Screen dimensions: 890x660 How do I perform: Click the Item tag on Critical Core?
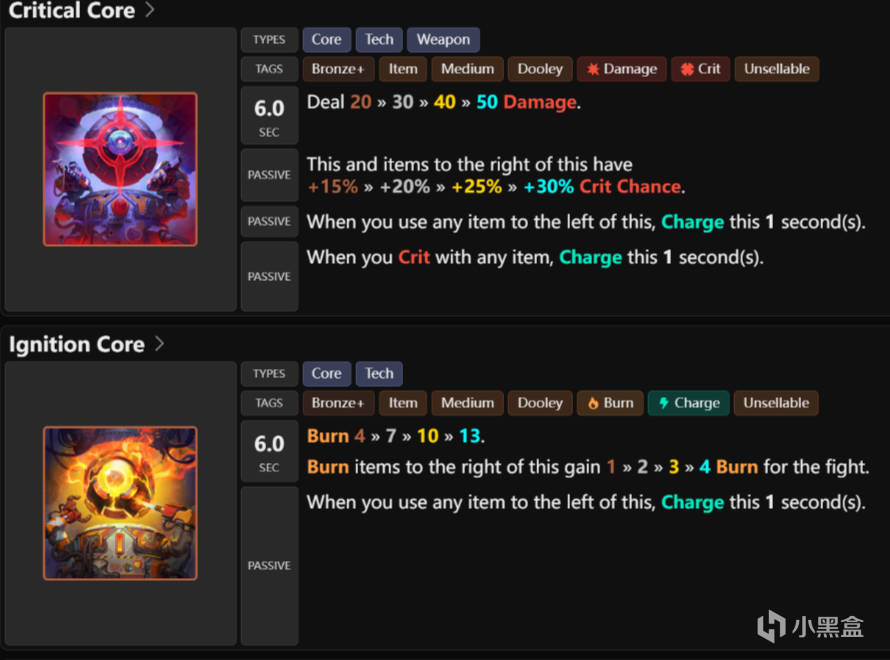click(403, 69)
